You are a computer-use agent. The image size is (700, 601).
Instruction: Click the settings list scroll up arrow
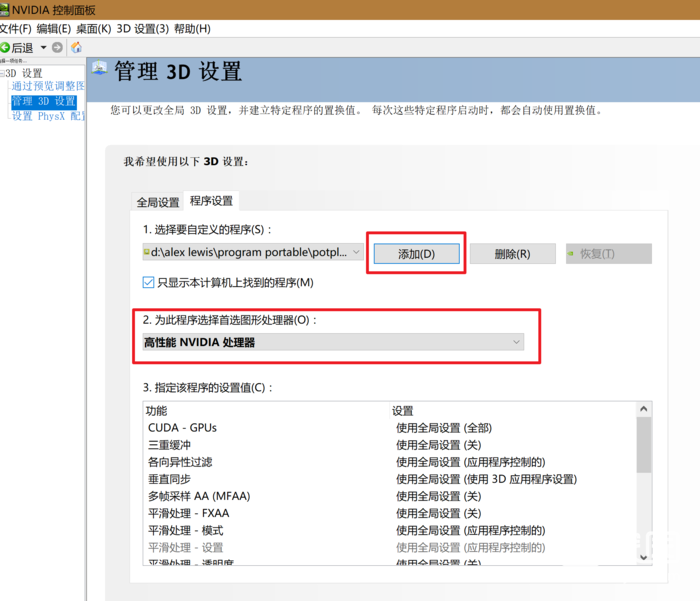coord(643,409)
